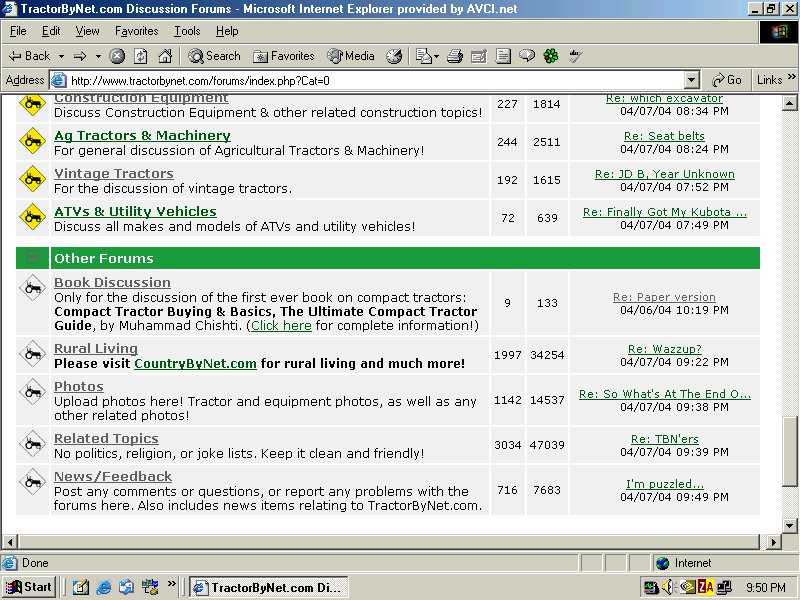Open the Back button history dropdown arrow

pyautogui.click(x=61, y=56)
